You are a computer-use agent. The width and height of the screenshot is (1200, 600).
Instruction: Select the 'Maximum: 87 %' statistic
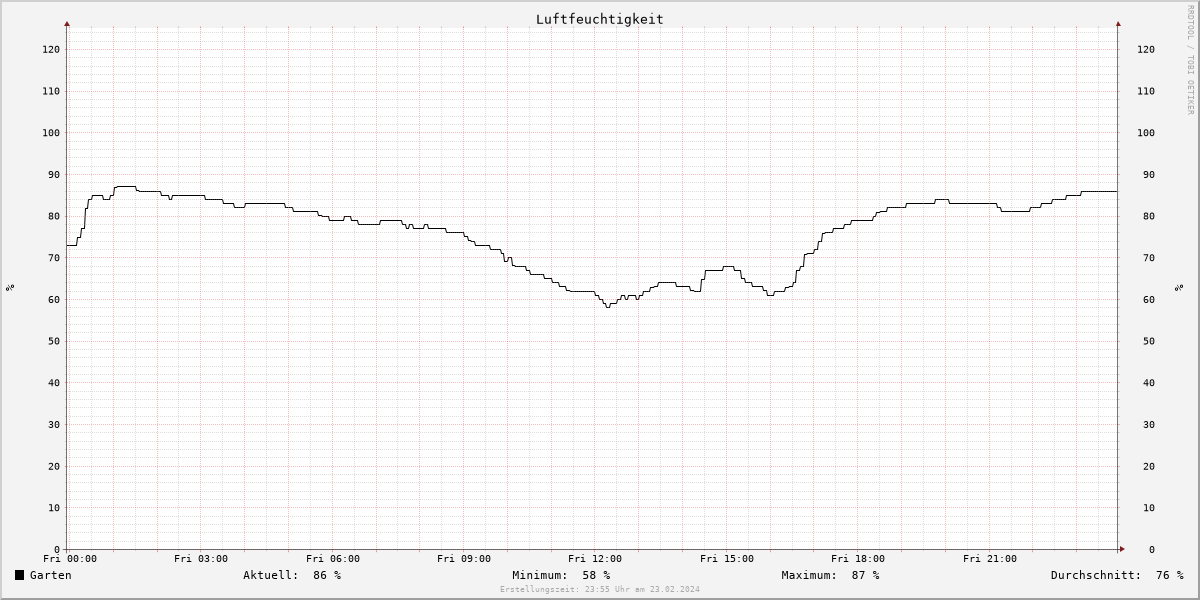click(830, 575)
